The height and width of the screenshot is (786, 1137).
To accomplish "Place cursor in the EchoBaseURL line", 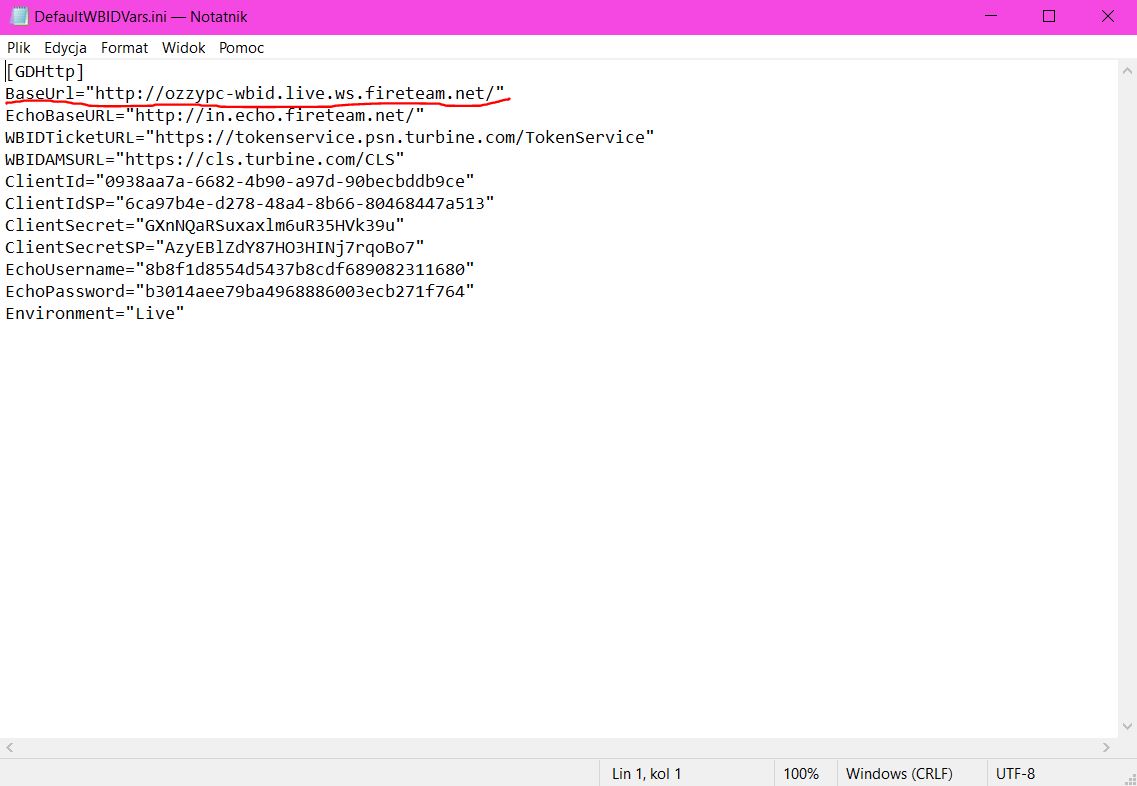I will coord(215,115).
